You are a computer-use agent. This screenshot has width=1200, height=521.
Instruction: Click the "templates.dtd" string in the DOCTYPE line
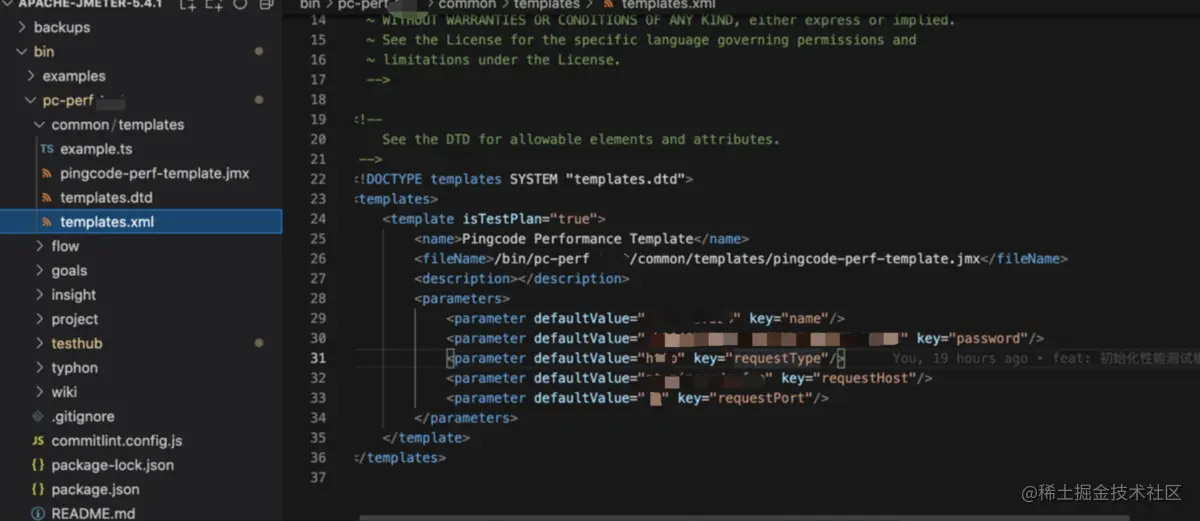(625, 179)
